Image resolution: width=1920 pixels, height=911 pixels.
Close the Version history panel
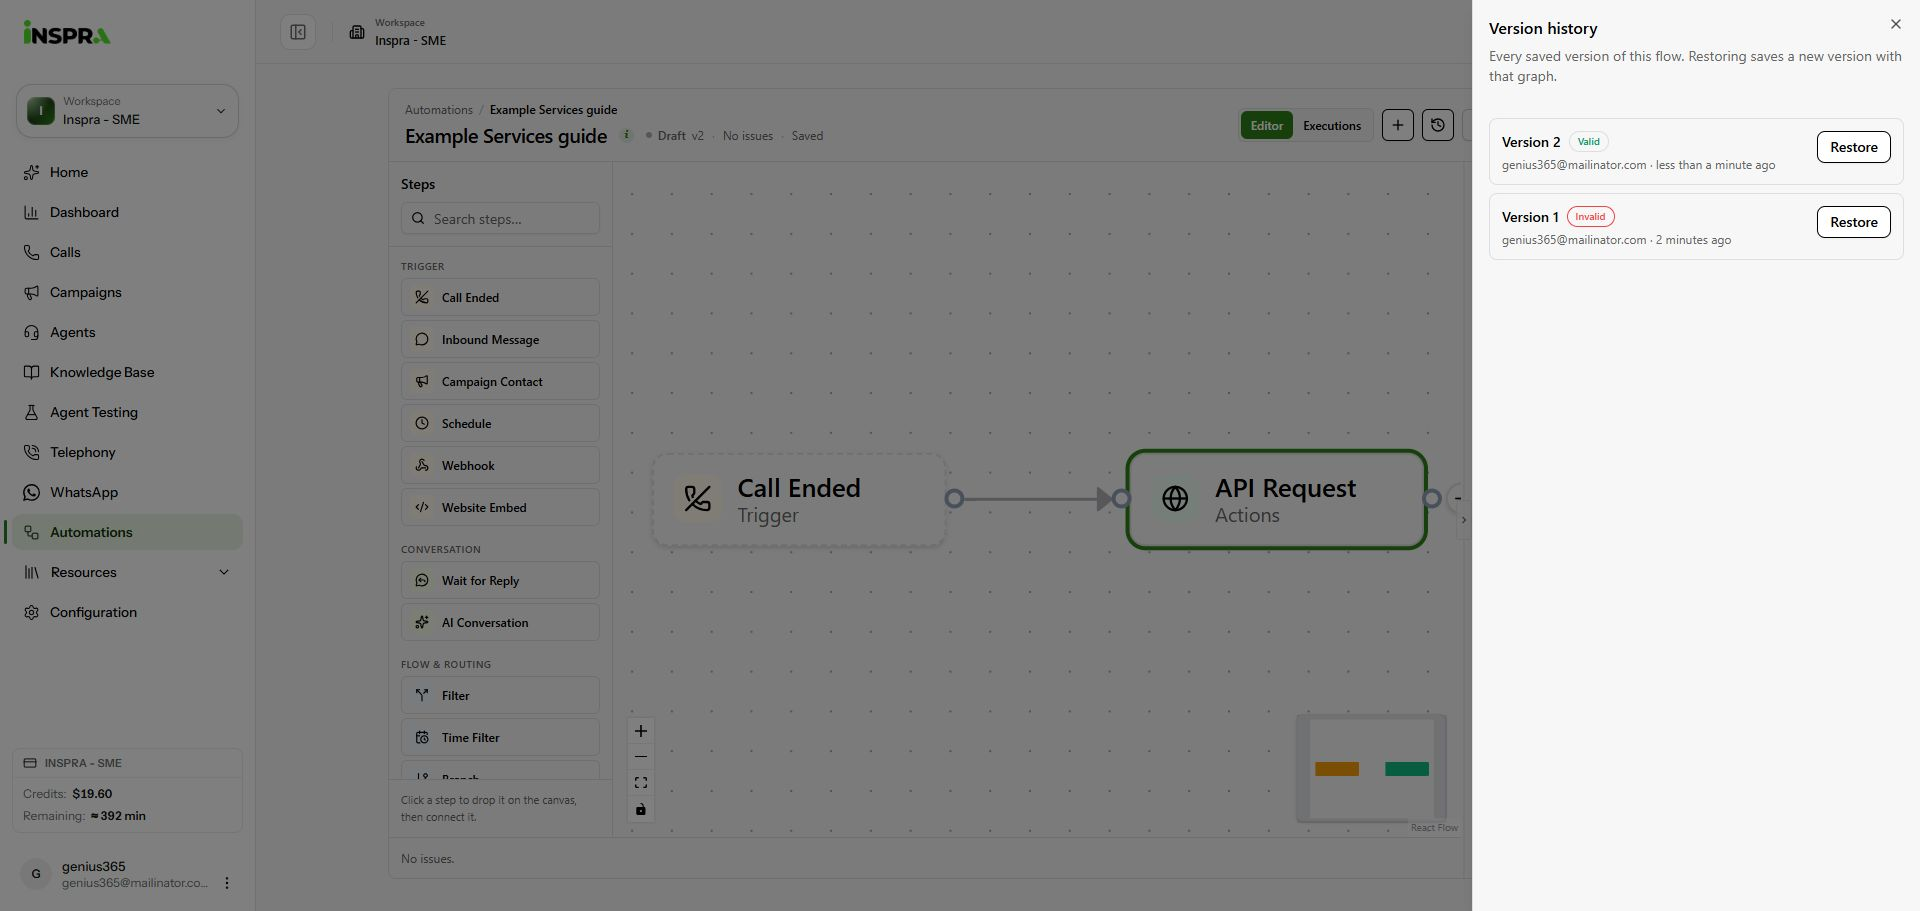(1895, 24)
